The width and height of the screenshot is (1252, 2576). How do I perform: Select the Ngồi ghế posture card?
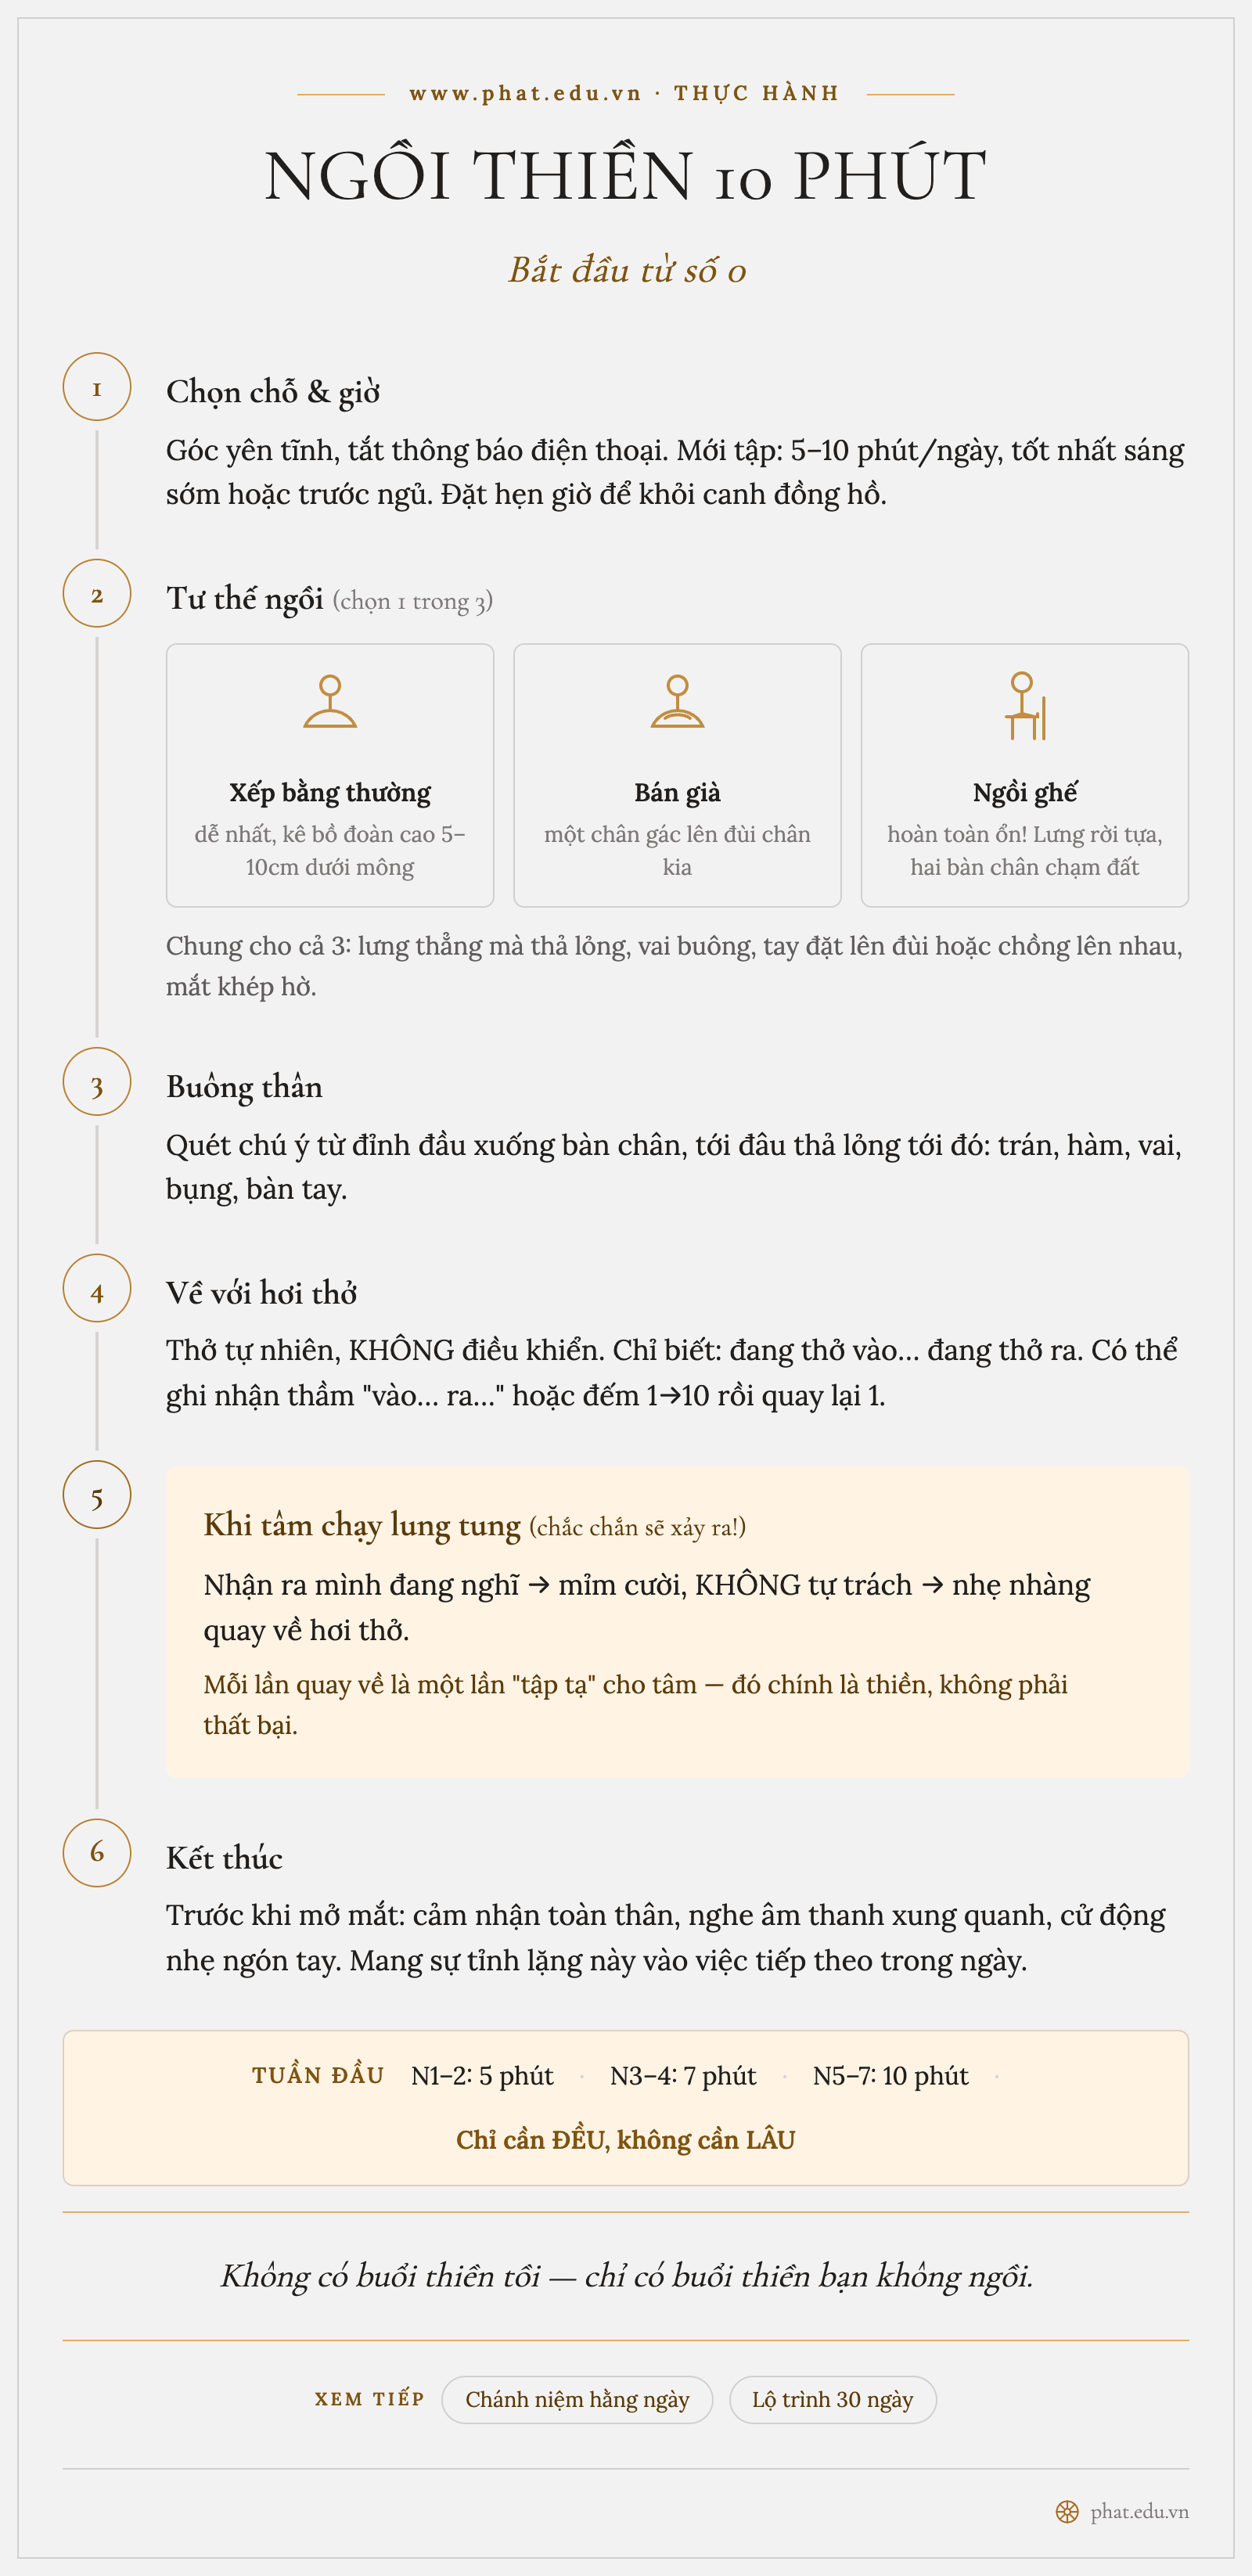point(1025,775)
